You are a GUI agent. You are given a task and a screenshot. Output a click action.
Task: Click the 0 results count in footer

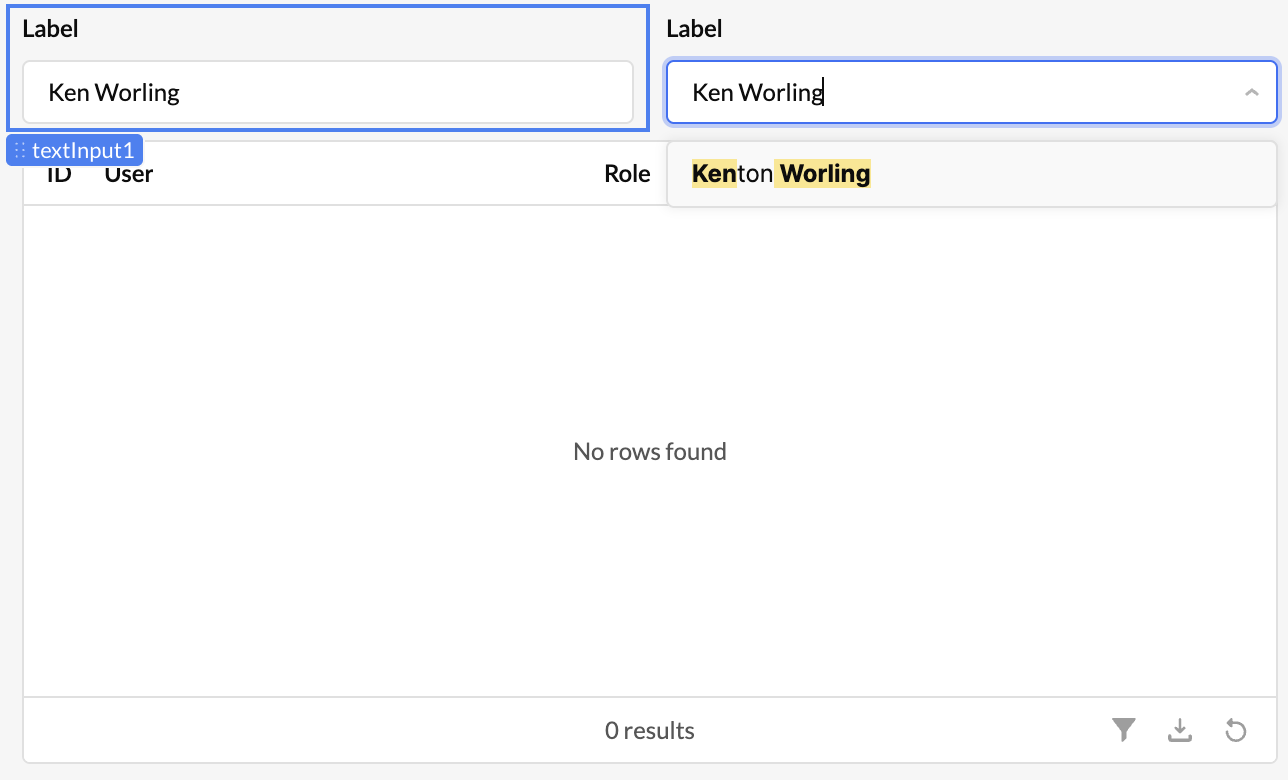click(650, 731)
